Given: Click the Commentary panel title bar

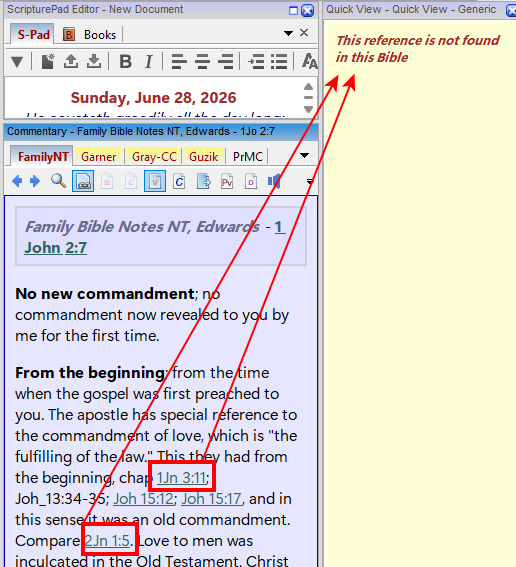Looking at the screenshot, I should point(161,132).
